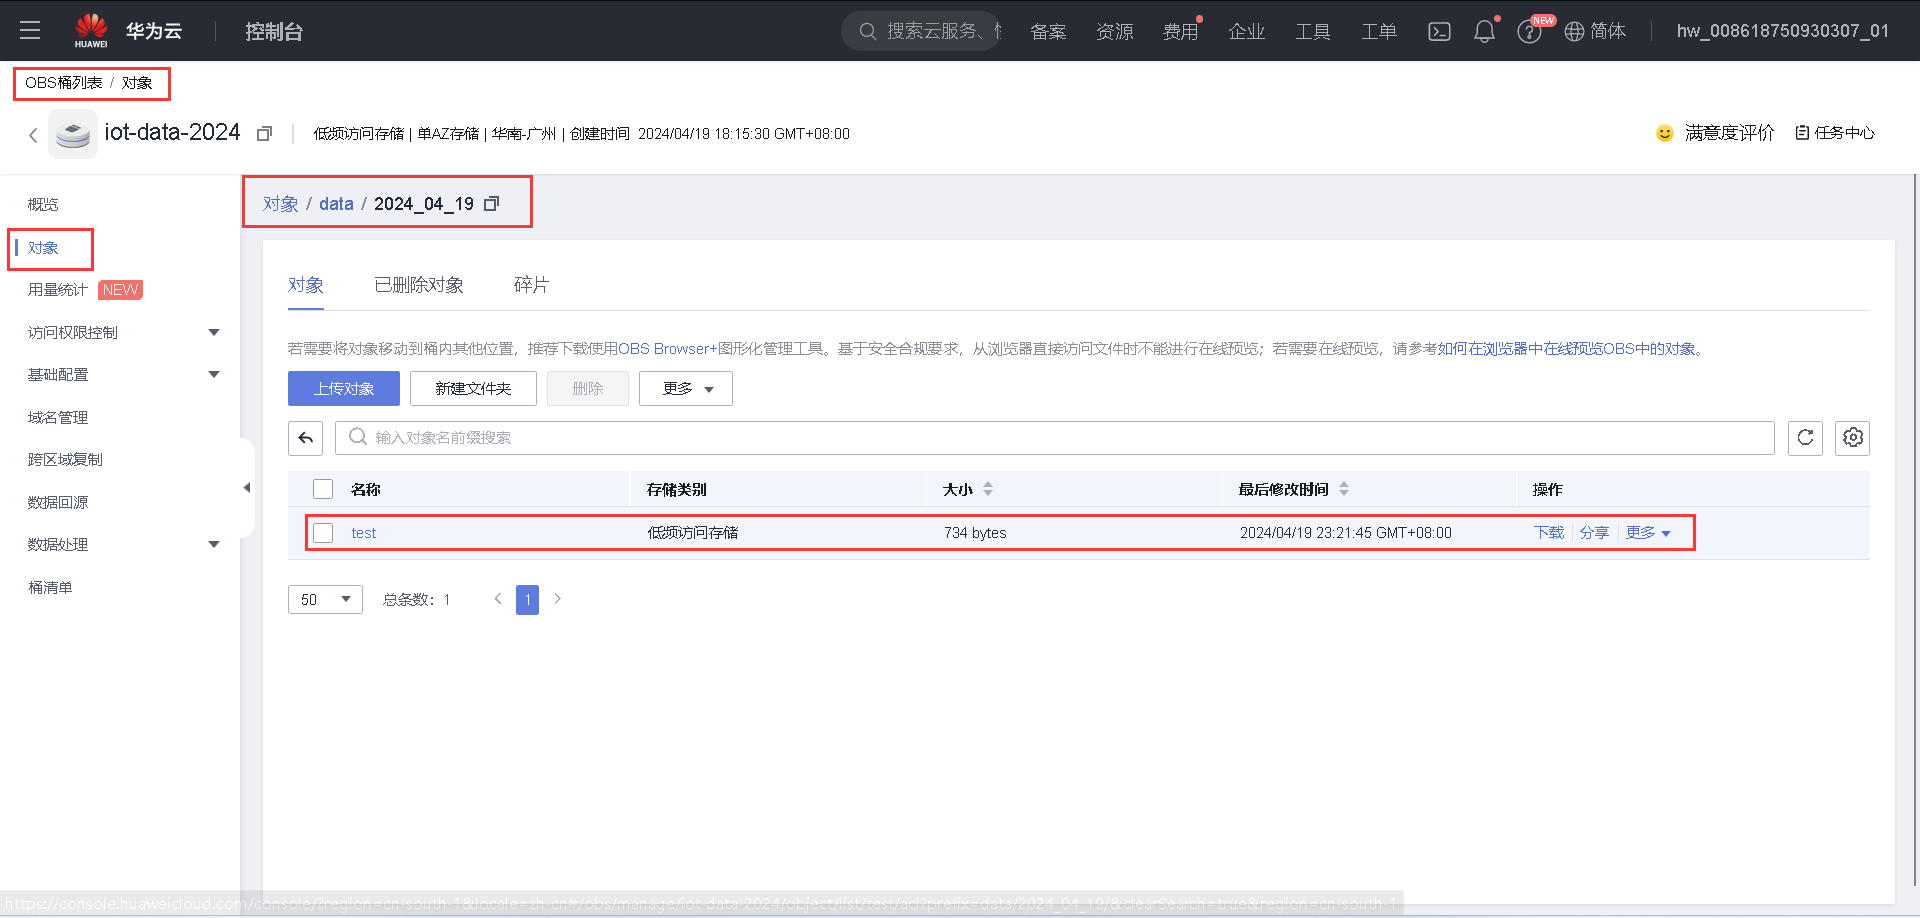Copy bucket name iot-data-2024 with copy icon
Viewport: 1920px width, 918px height.
(263, 133)
